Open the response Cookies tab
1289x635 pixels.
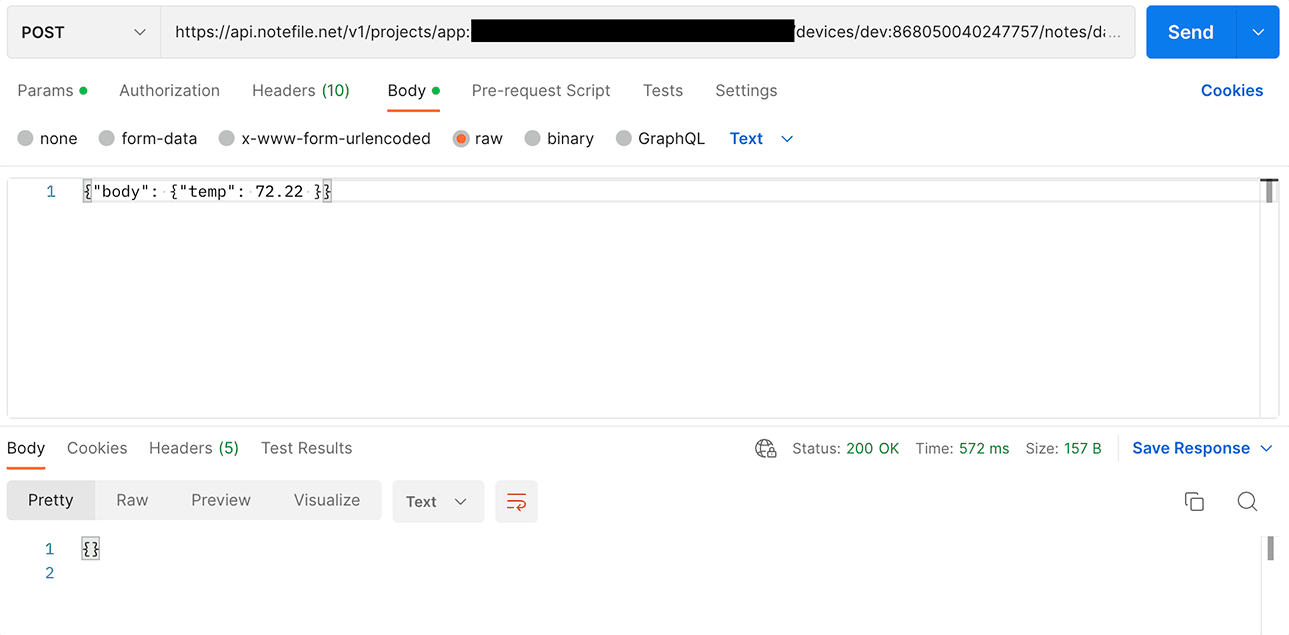(x=97, y=448)
